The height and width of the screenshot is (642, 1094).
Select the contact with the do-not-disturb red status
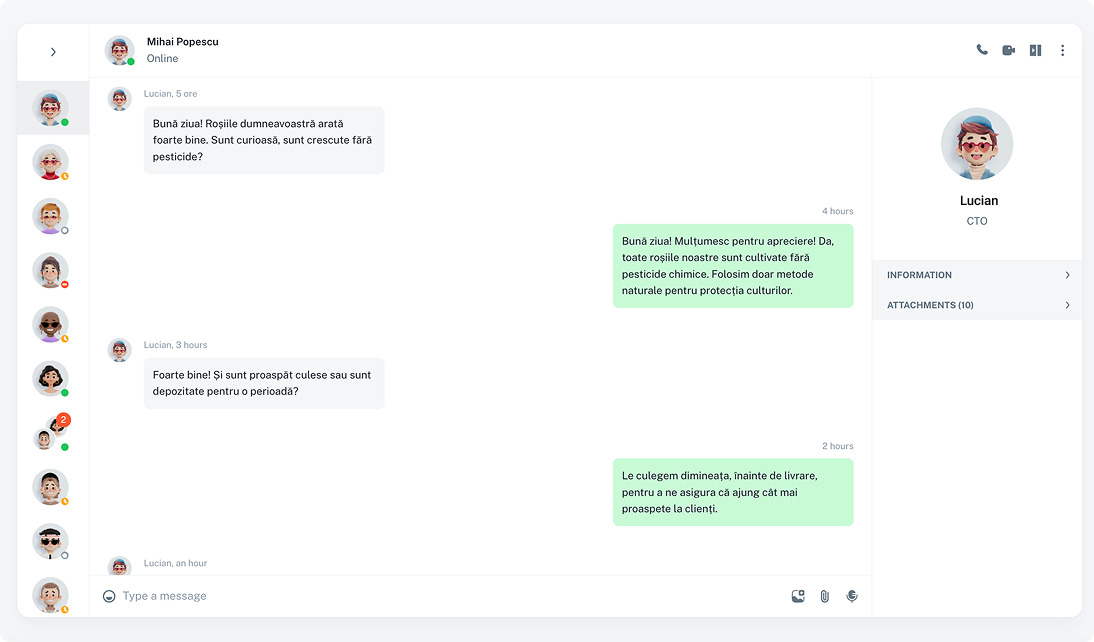[51, 270]
